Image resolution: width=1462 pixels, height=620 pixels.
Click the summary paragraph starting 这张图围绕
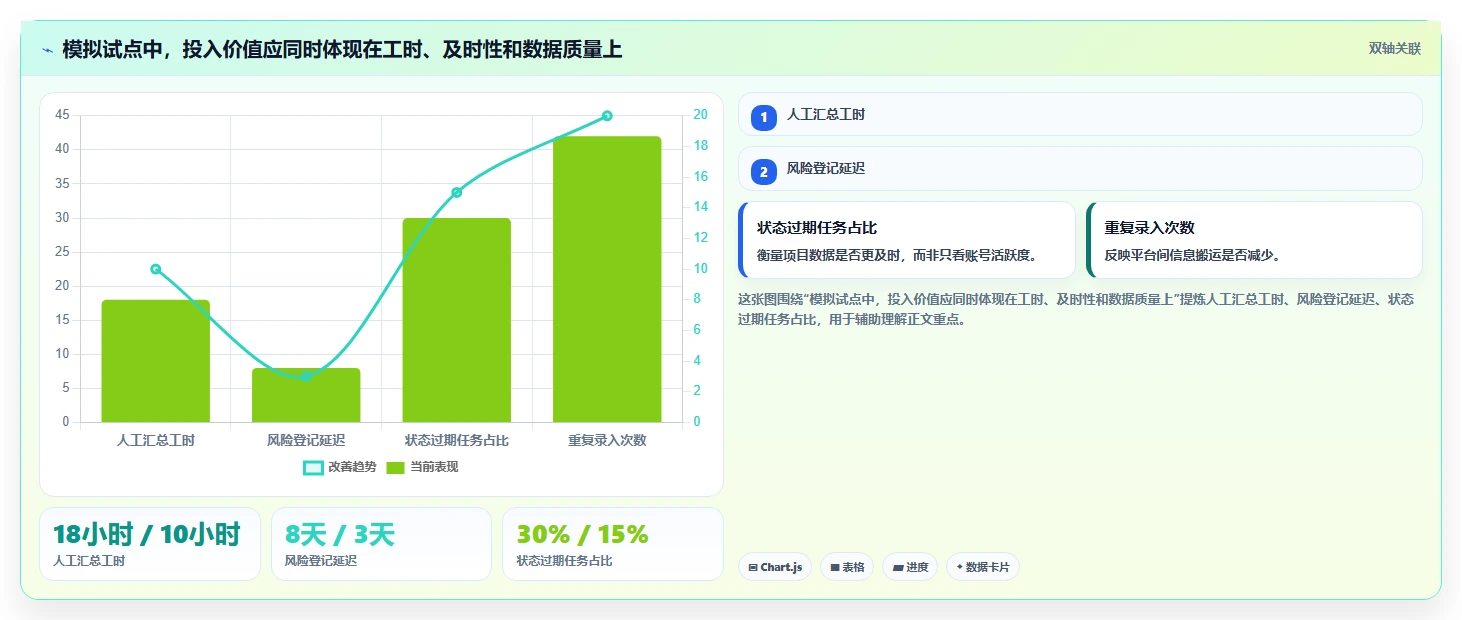[x=1076, y=309]
